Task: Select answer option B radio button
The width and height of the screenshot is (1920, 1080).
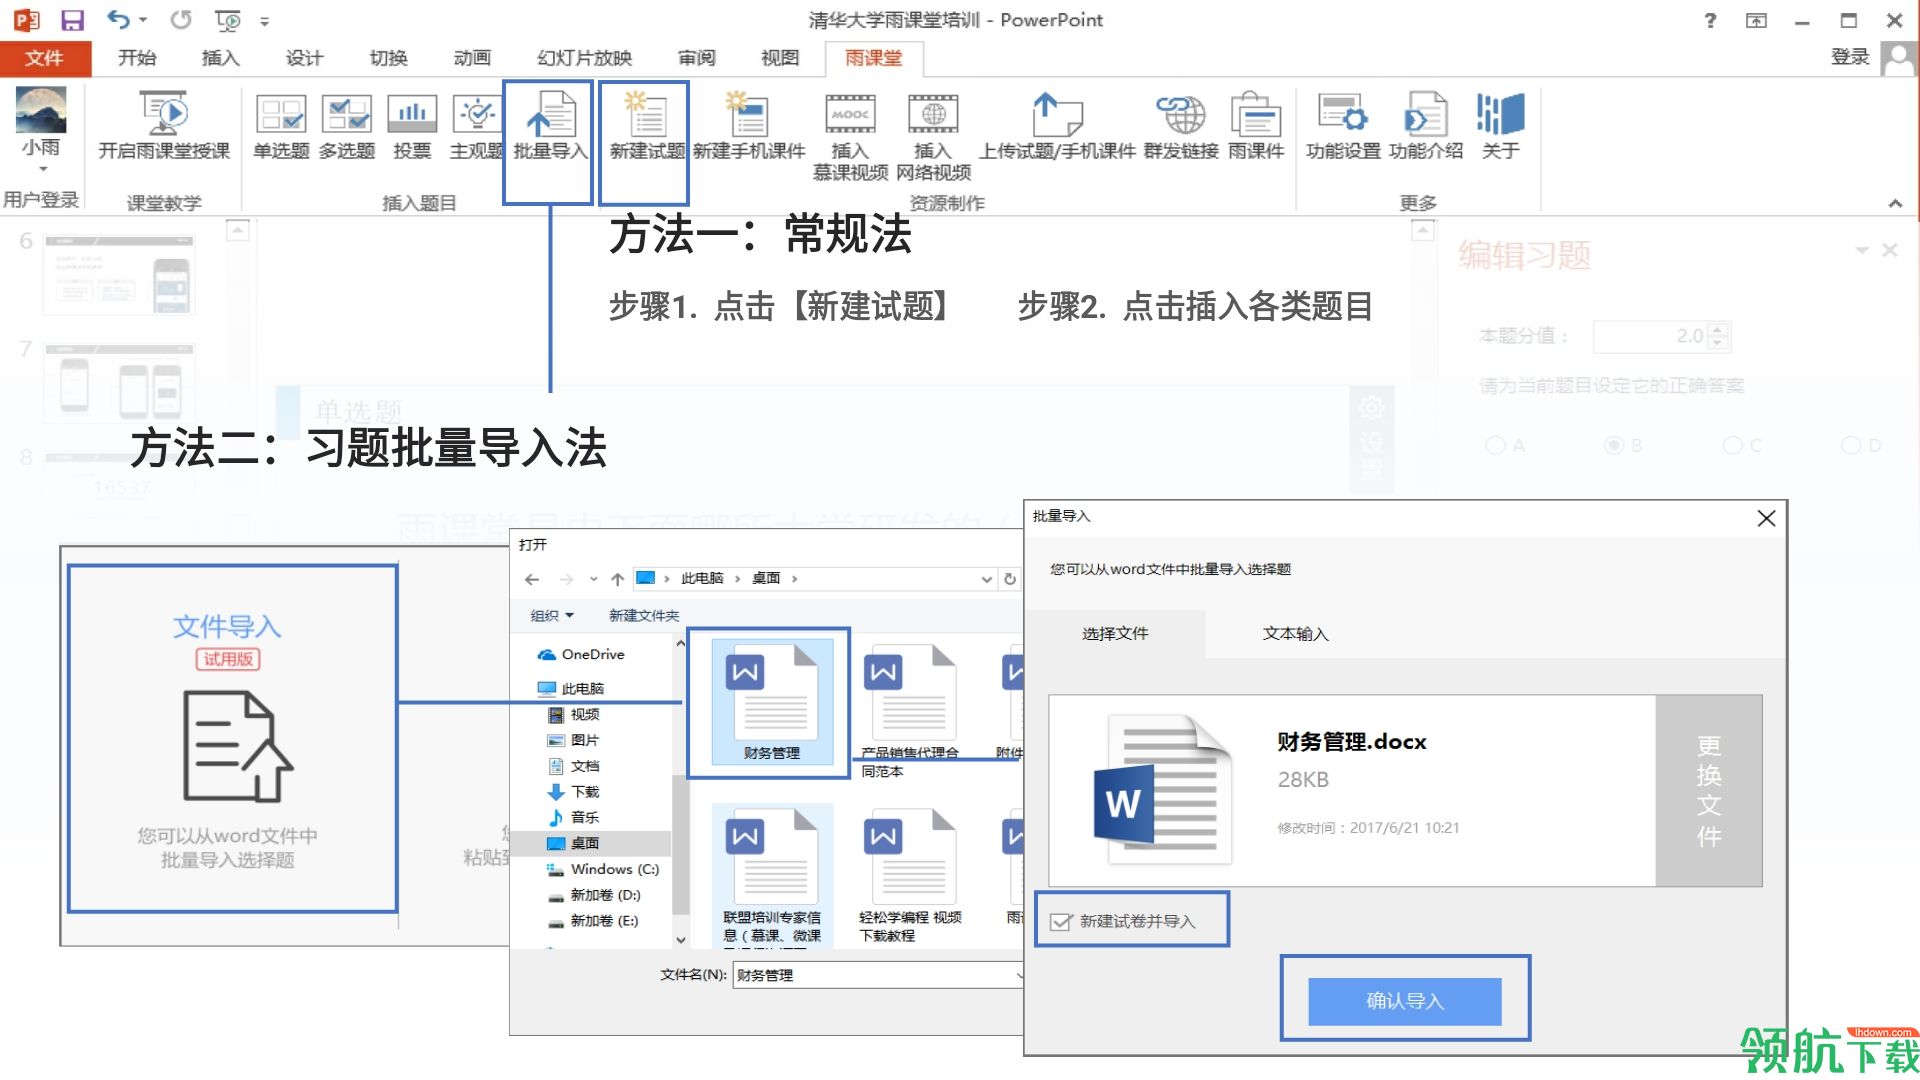Action: point(1613,445)
